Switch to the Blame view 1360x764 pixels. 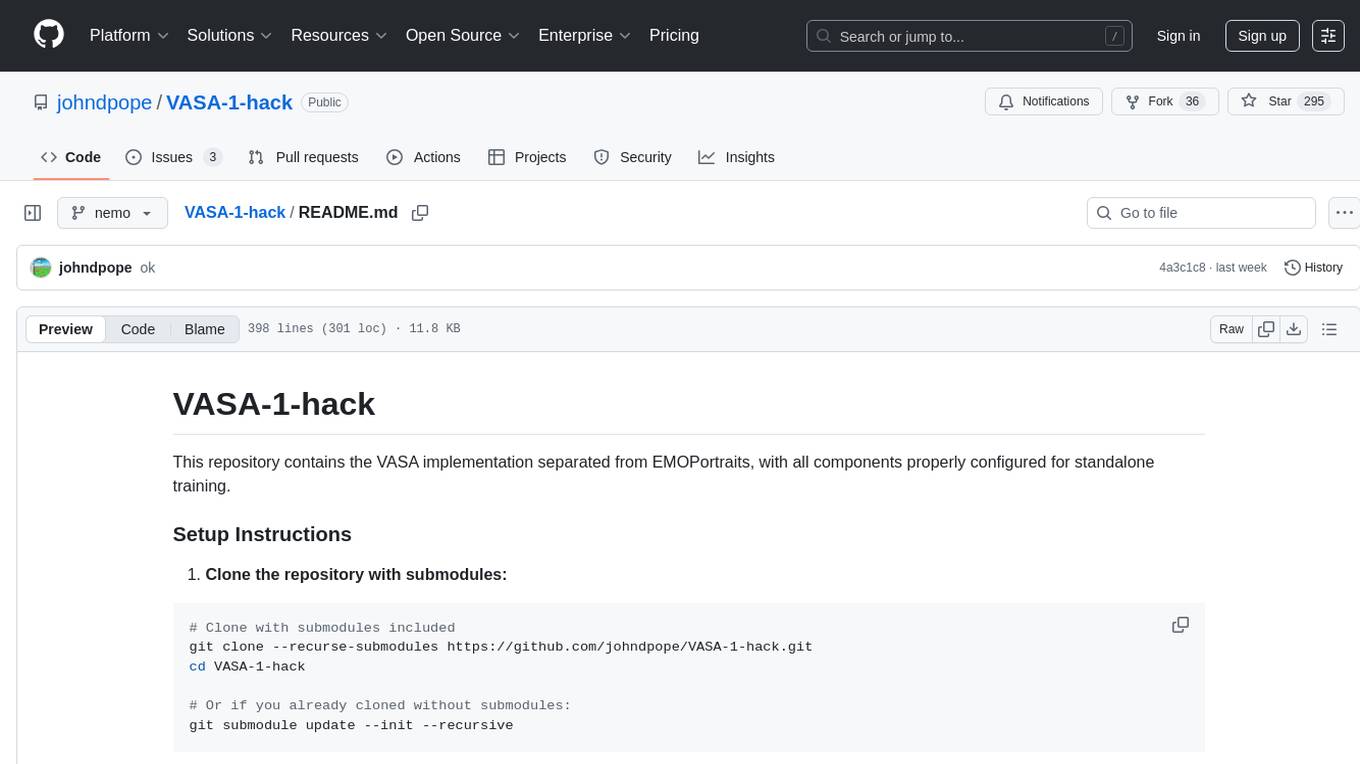[x=204, y=329]
